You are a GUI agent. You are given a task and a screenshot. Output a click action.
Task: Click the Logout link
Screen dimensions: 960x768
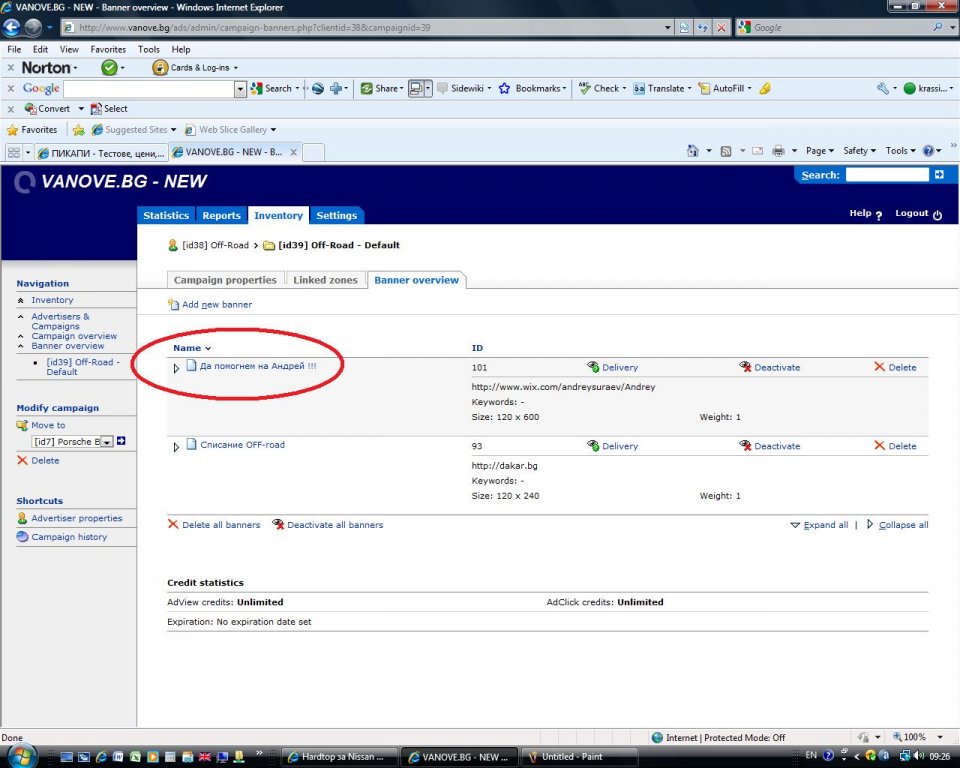click(x=911, y=213)
